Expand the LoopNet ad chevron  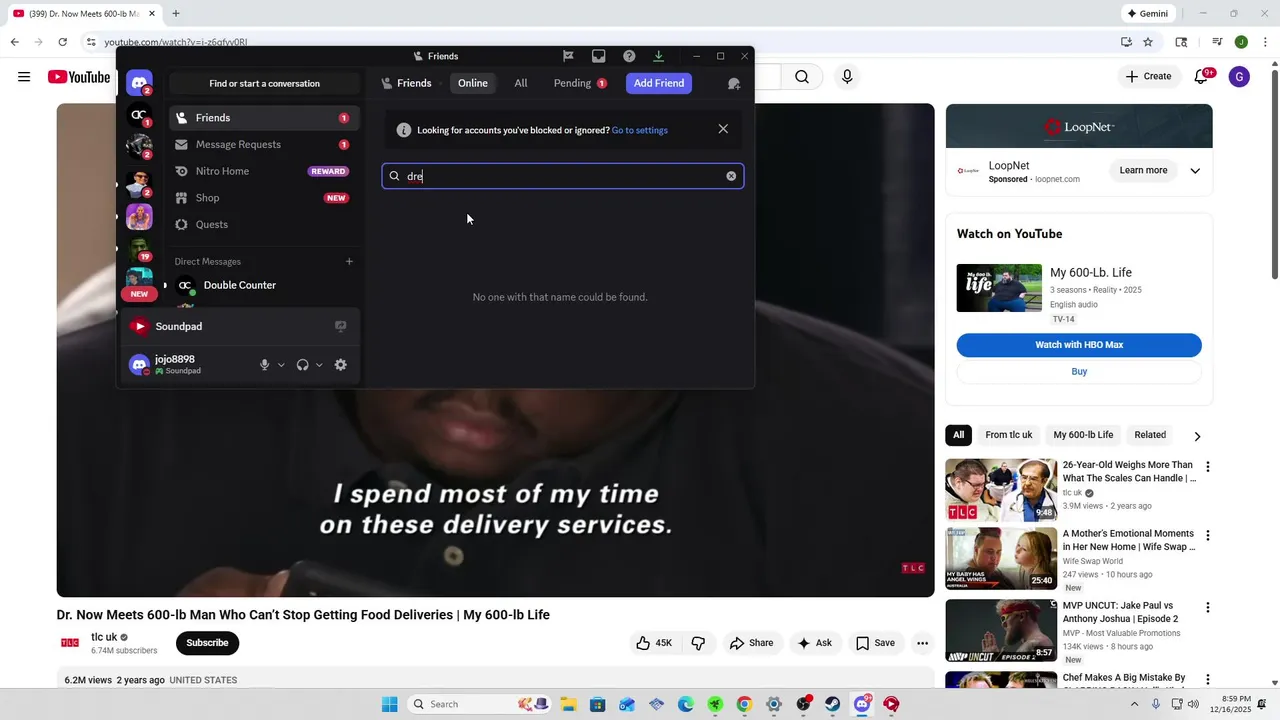point(1194,171)
